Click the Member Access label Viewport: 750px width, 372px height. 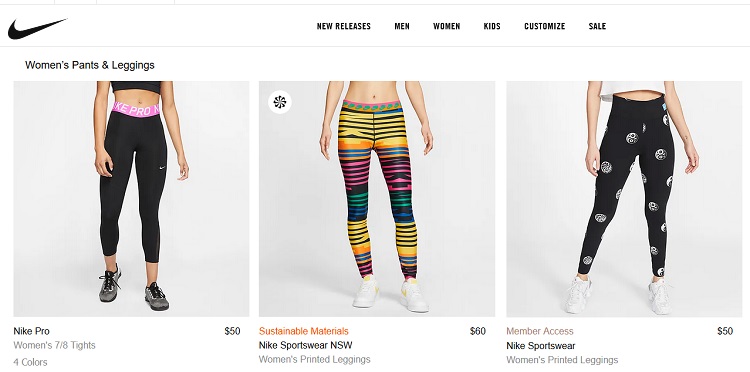[540, 331]
